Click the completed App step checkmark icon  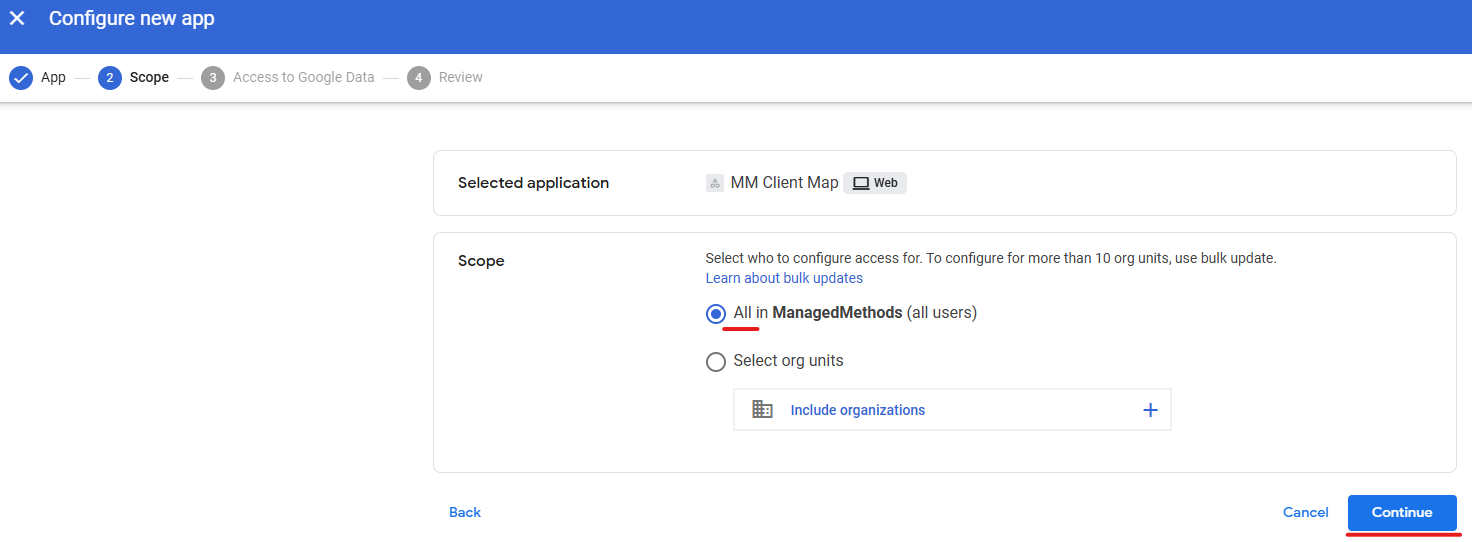click(x=20, y=78)
